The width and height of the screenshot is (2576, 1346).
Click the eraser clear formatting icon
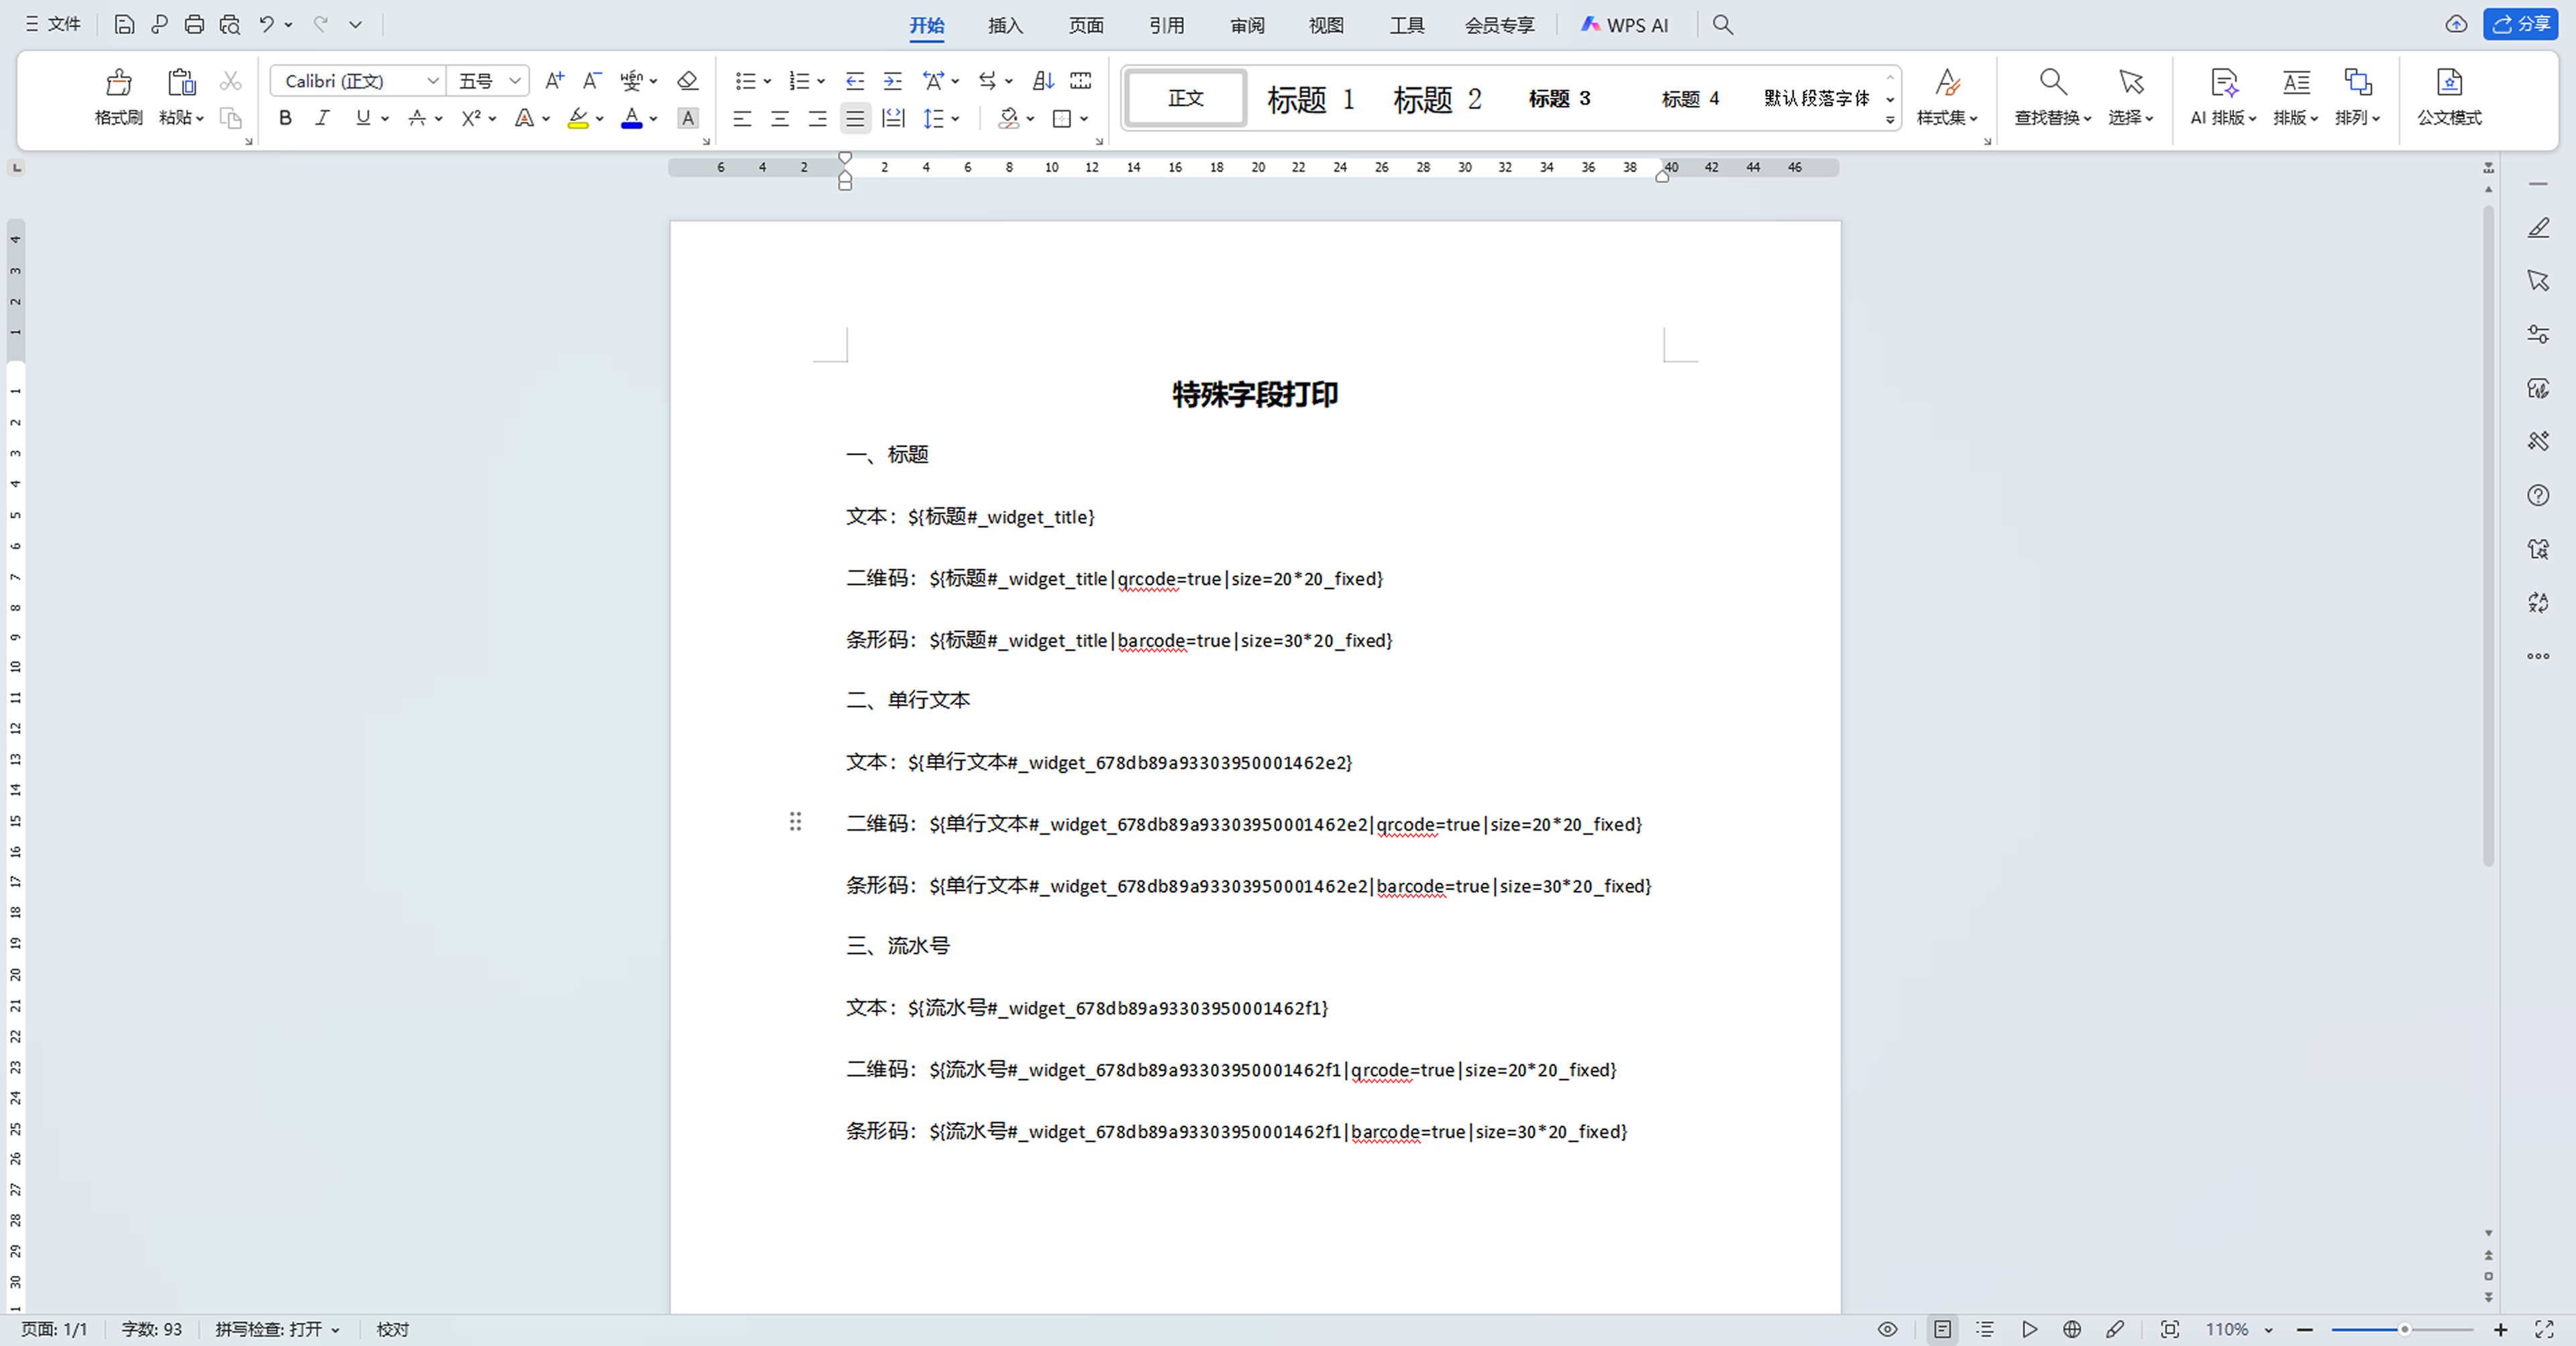click(x=687, y=81)
